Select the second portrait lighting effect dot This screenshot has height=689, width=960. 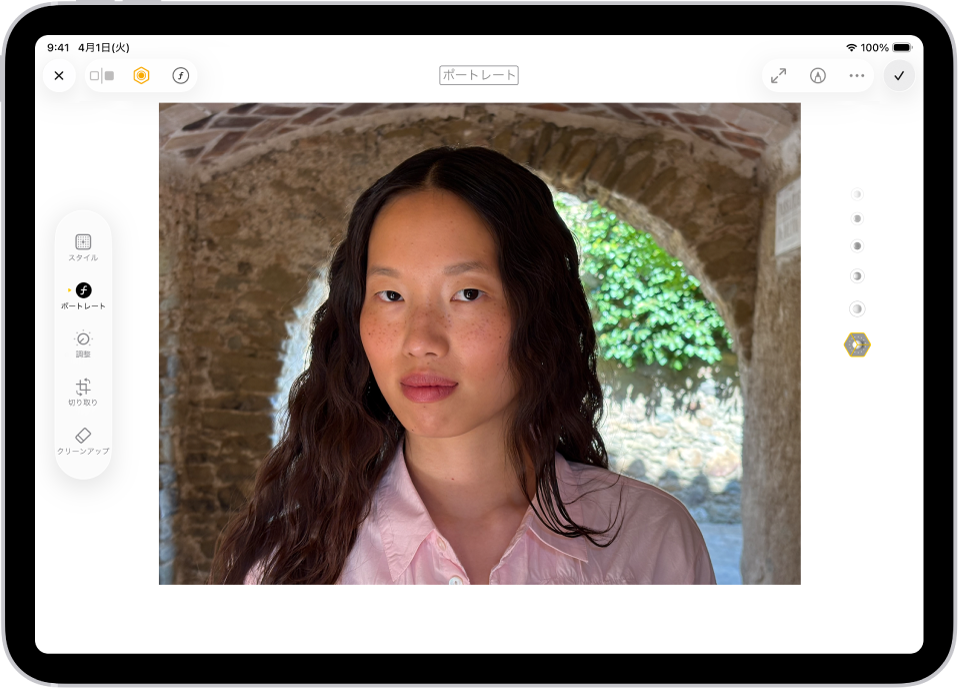(x=857, y=221)
